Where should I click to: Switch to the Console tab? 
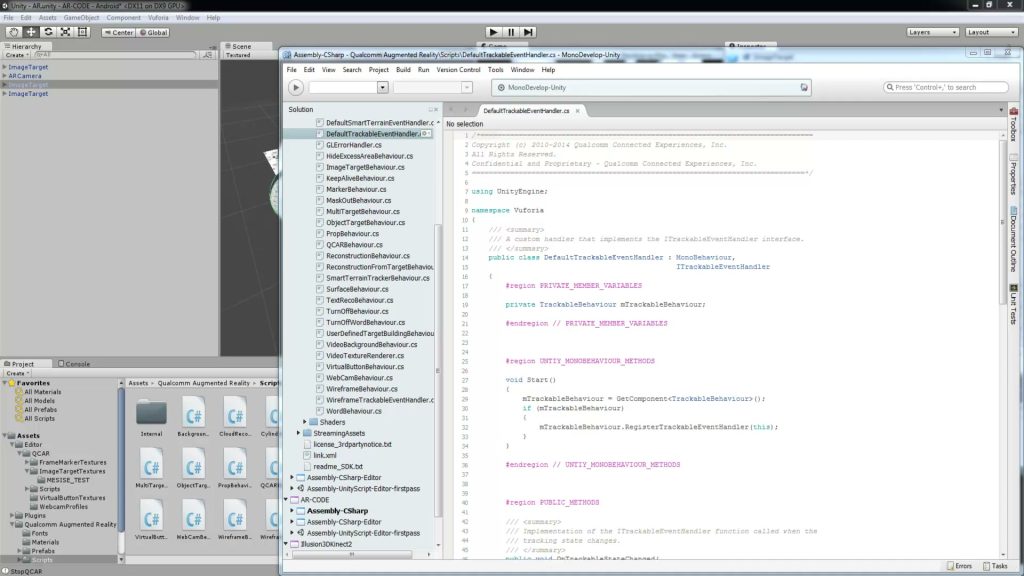coord(74,364)
